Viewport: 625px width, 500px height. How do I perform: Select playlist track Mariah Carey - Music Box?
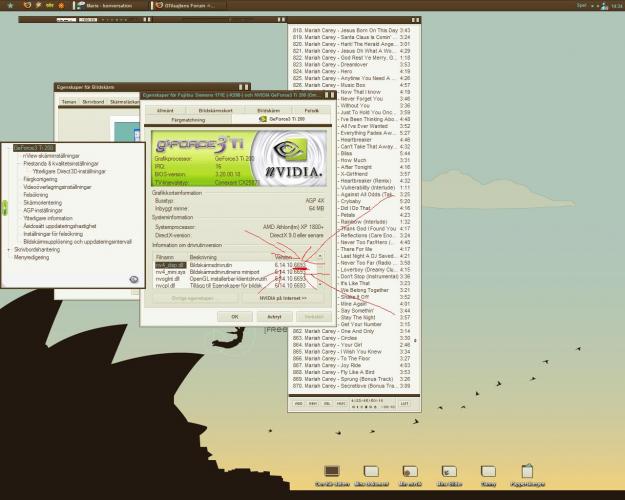(351, 85)
